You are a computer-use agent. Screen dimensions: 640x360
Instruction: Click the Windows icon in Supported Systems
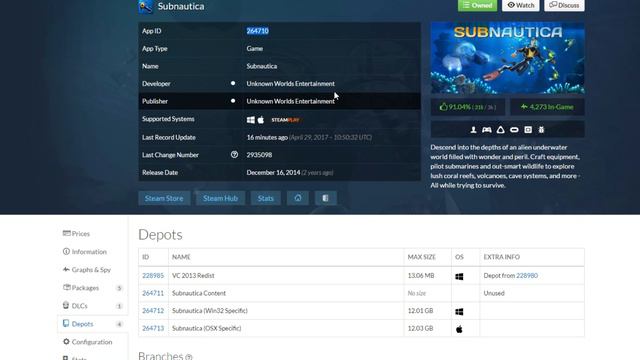(251, 120)
